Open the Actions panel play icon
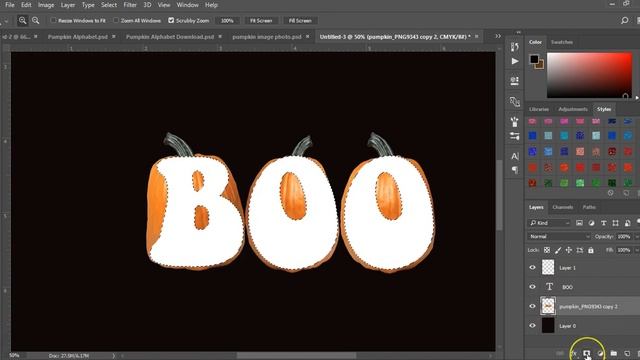 515,61
